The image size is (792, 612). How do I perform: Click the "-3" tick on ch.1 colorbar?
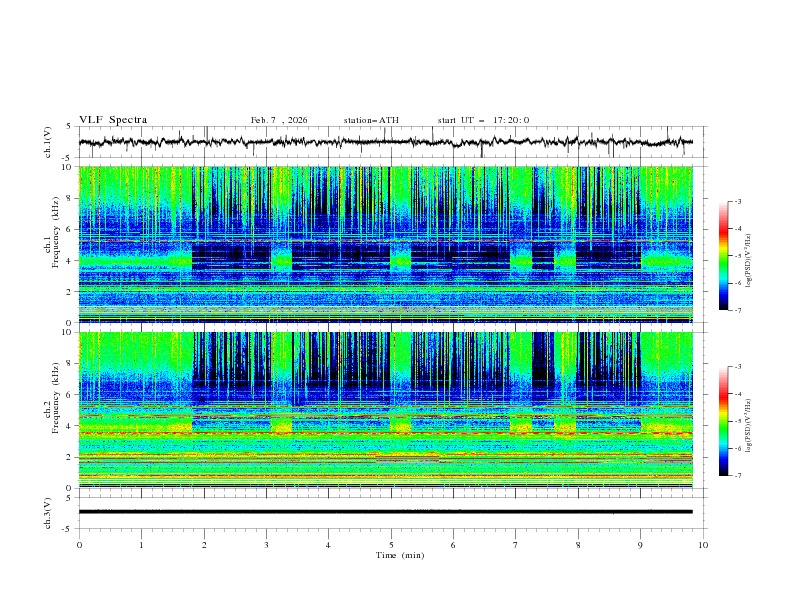pos(737,201)
